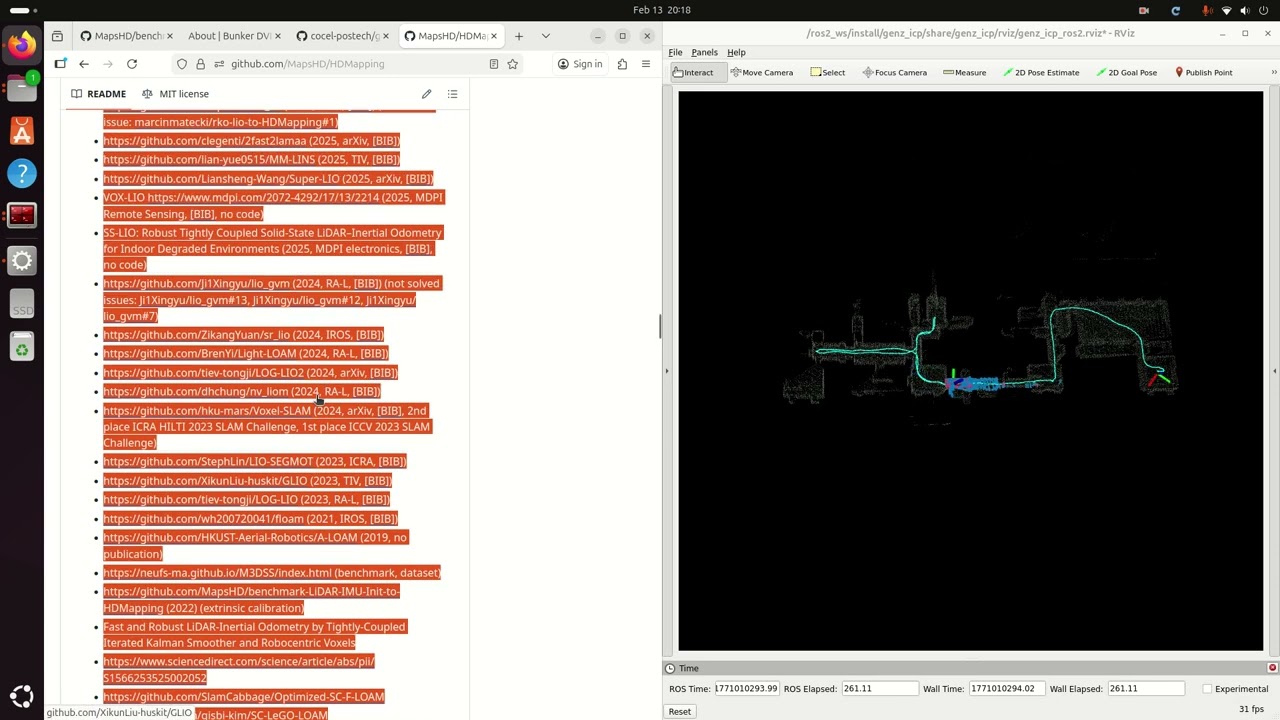The height and width of the screenshot is (720, 1280).
Task: Open the Trash in the dock
Action: coord(22,347)
